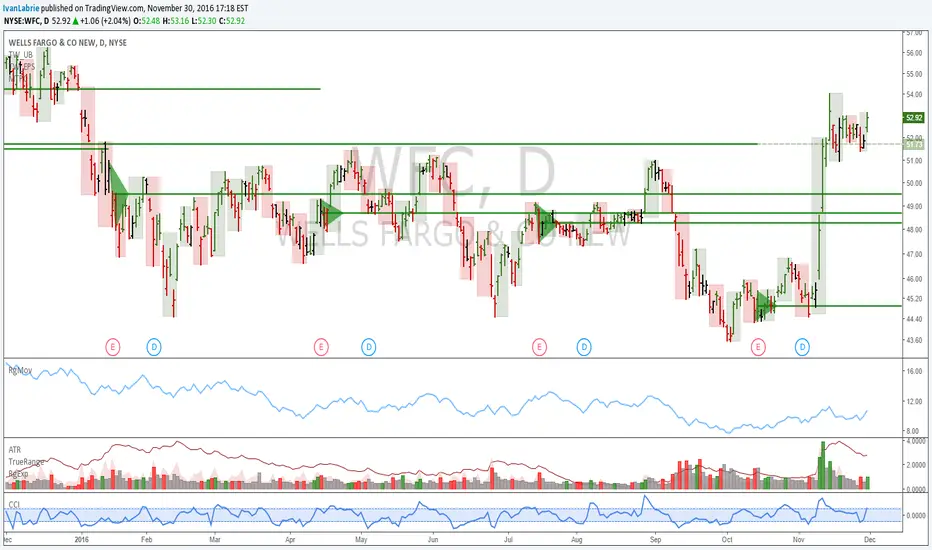Click the WELLS FARGO & CO NEW, D, NYSE legend title
932x550 pixels.
67,43
